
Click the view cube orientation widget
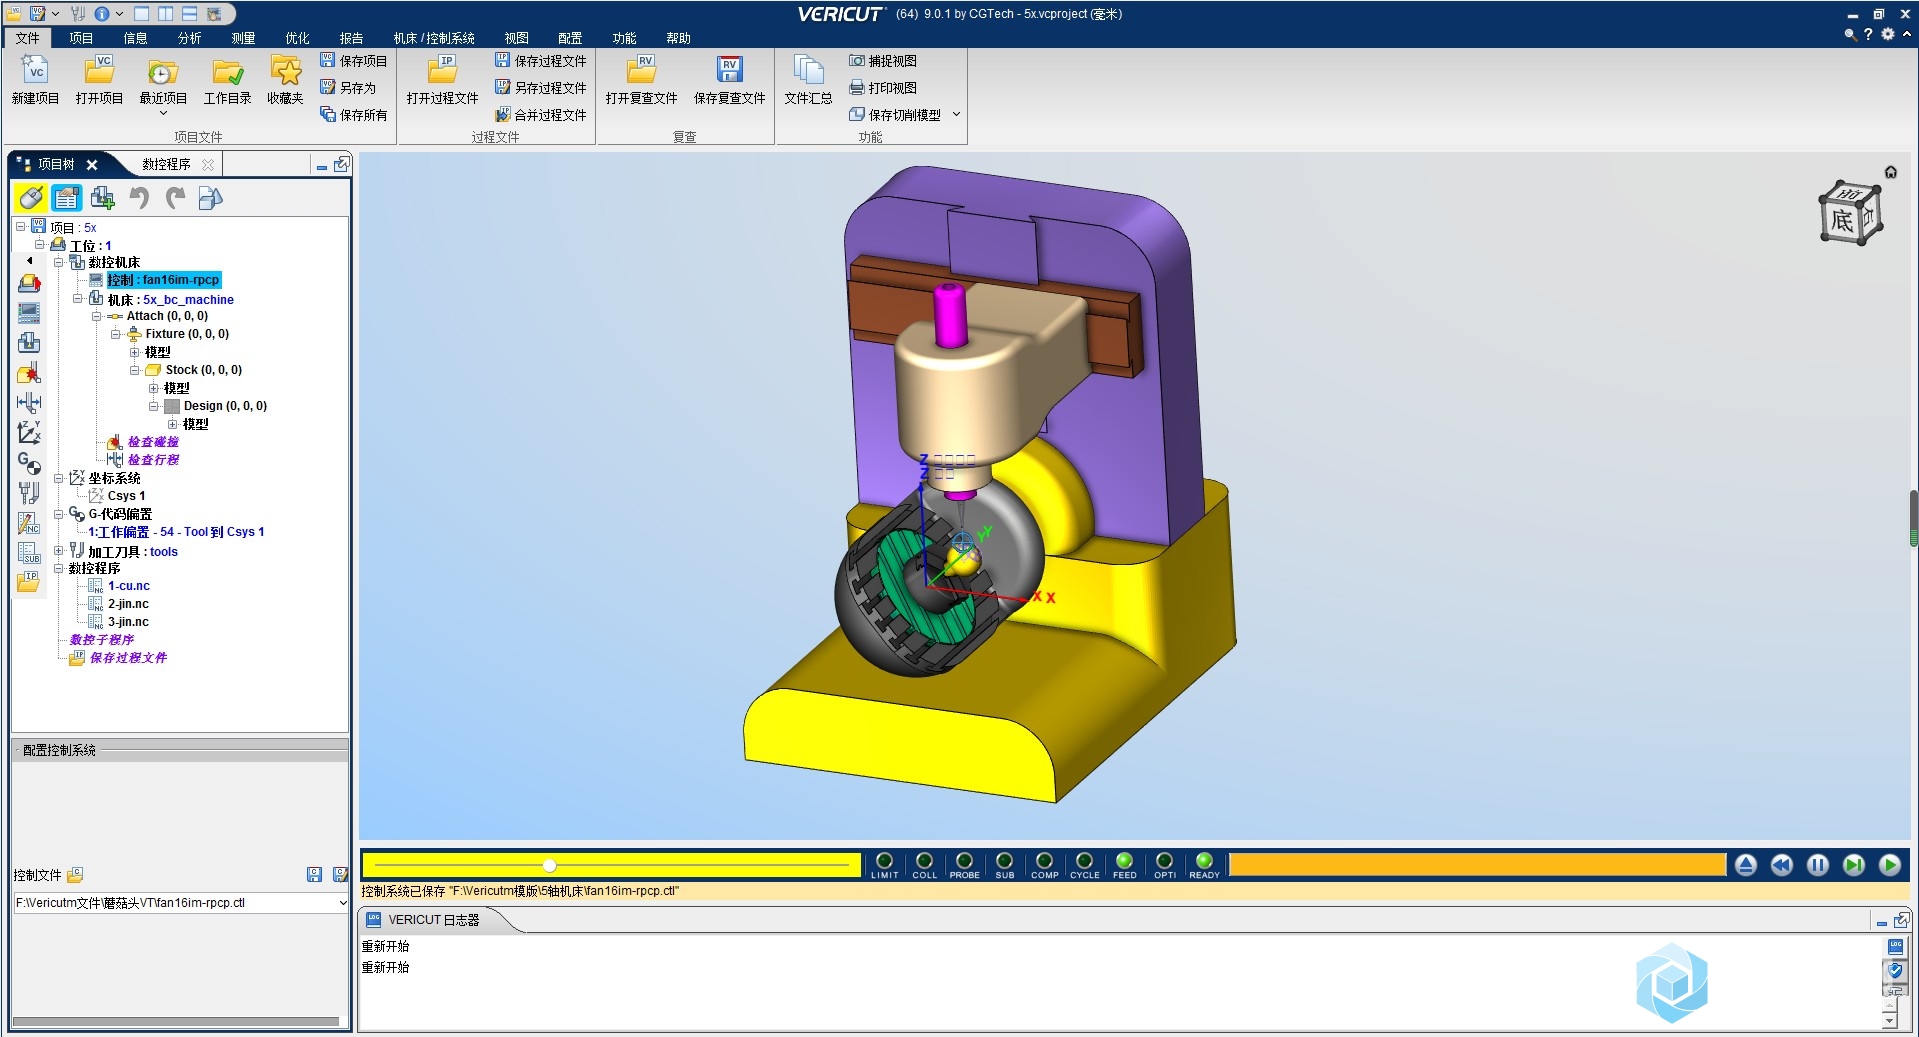pyautogui.click(x=1849, y=213)
